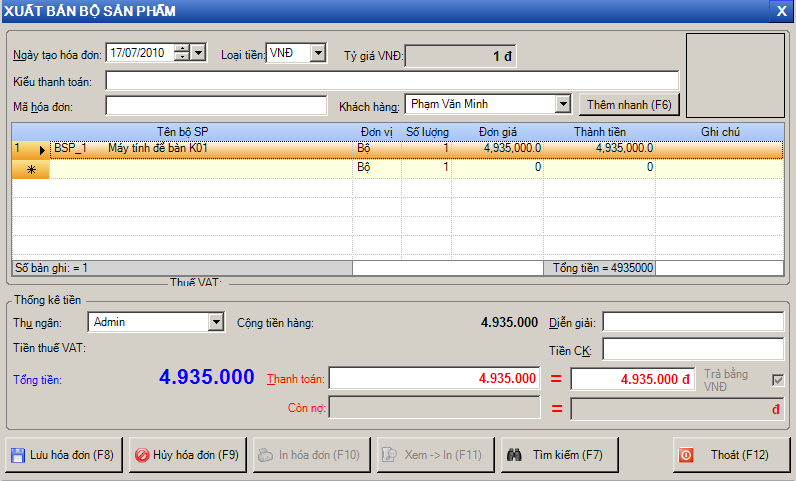Click the red cancel icon on Hủy hóa đơn
The height and width of the screenshot is (481, 796).
pyautogui.click(x=142, y=455)
